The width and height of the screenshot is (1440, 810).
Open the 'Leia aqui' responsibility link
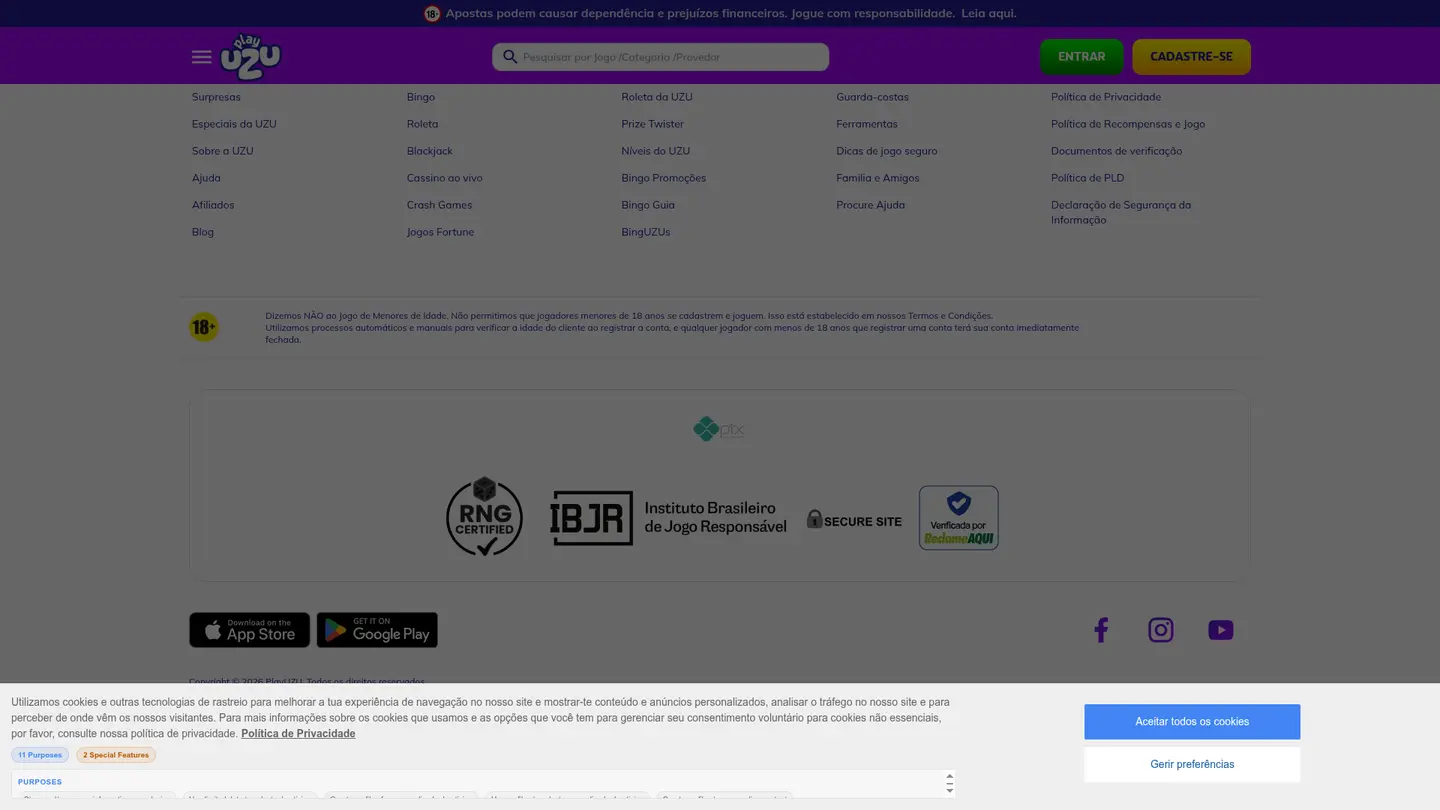point(988,13)
